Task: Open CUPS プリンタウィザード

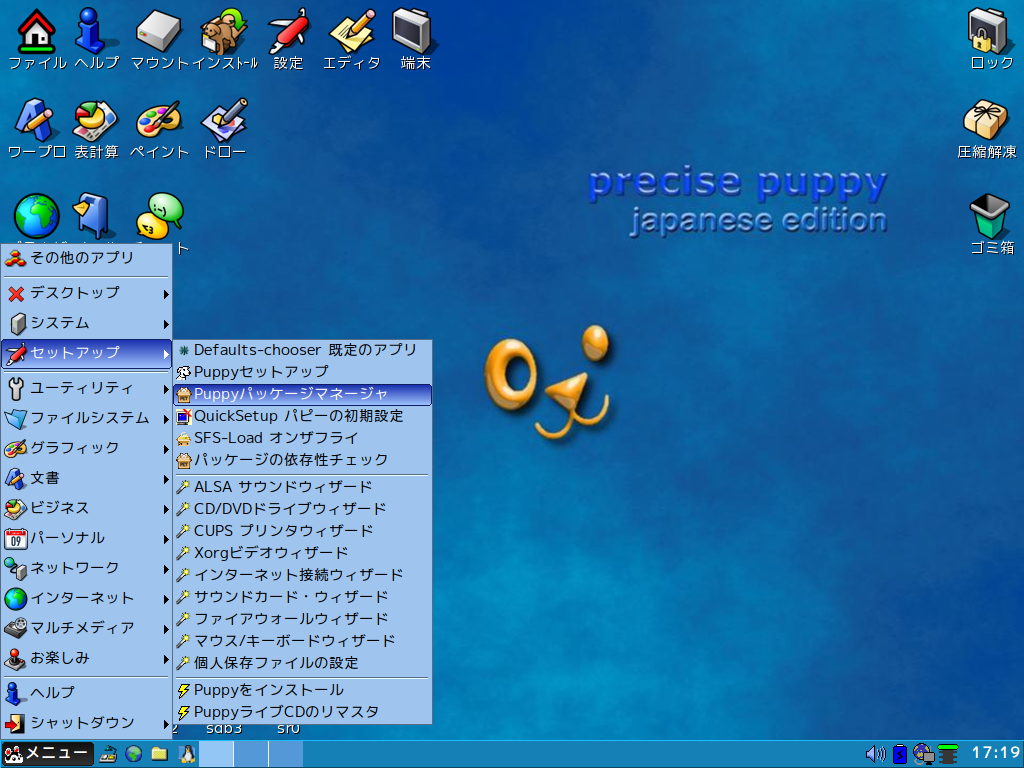Action: pos(302,531)
